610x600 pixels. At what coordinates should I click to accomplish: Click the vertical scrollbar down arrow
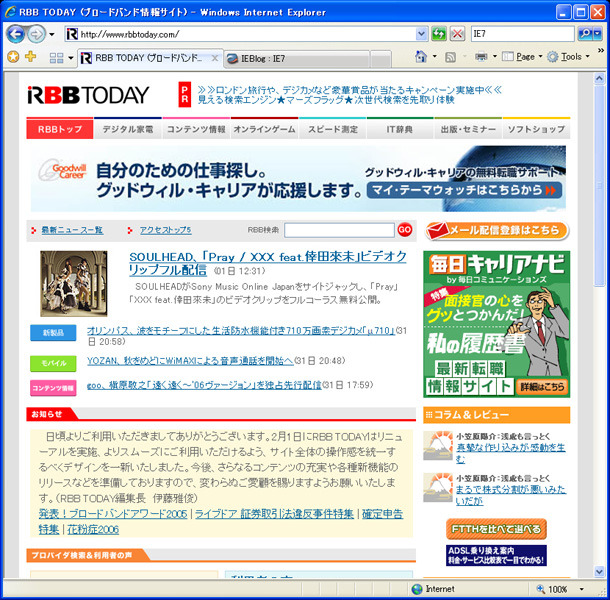tap(599, 571)
